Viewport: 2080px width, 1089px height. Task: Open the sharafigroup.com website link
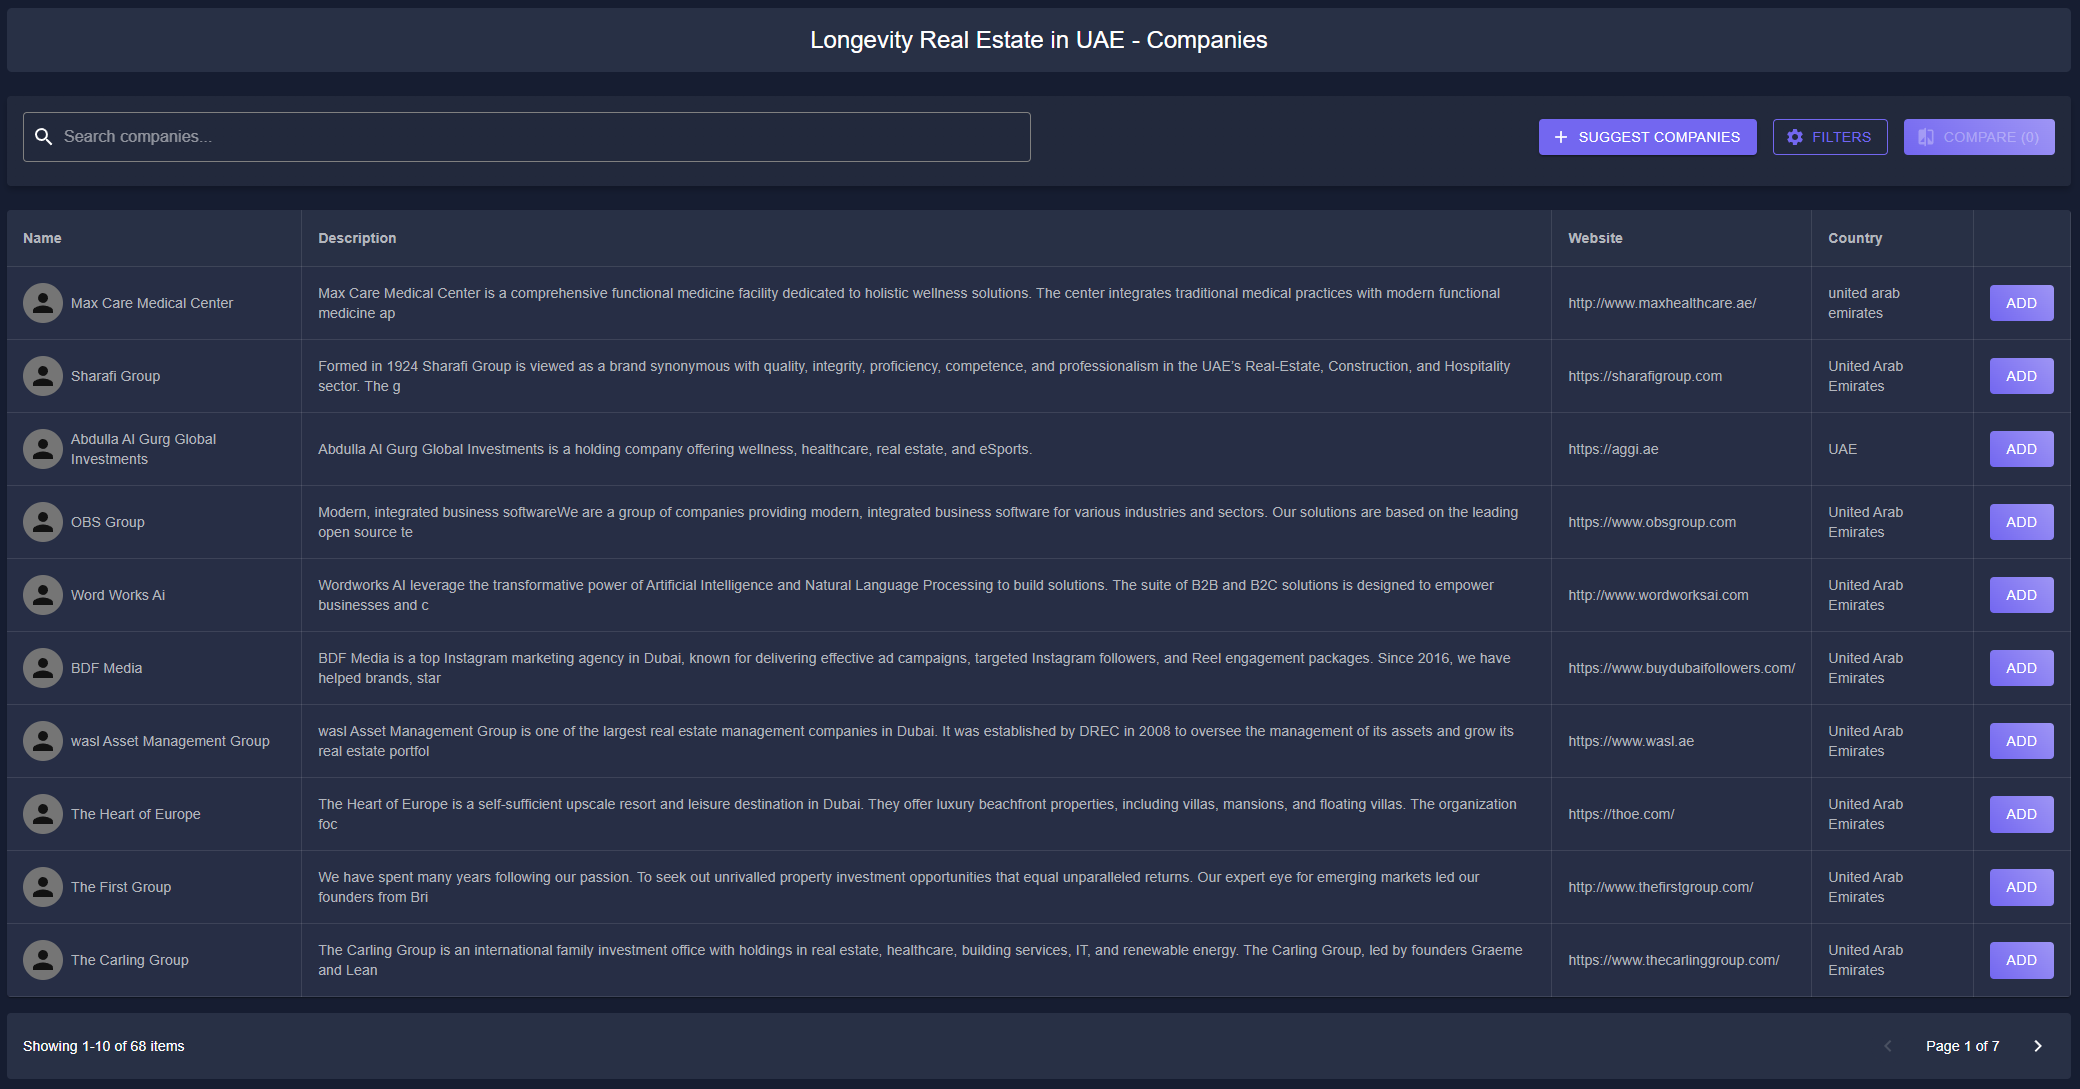coord(1644,376)
